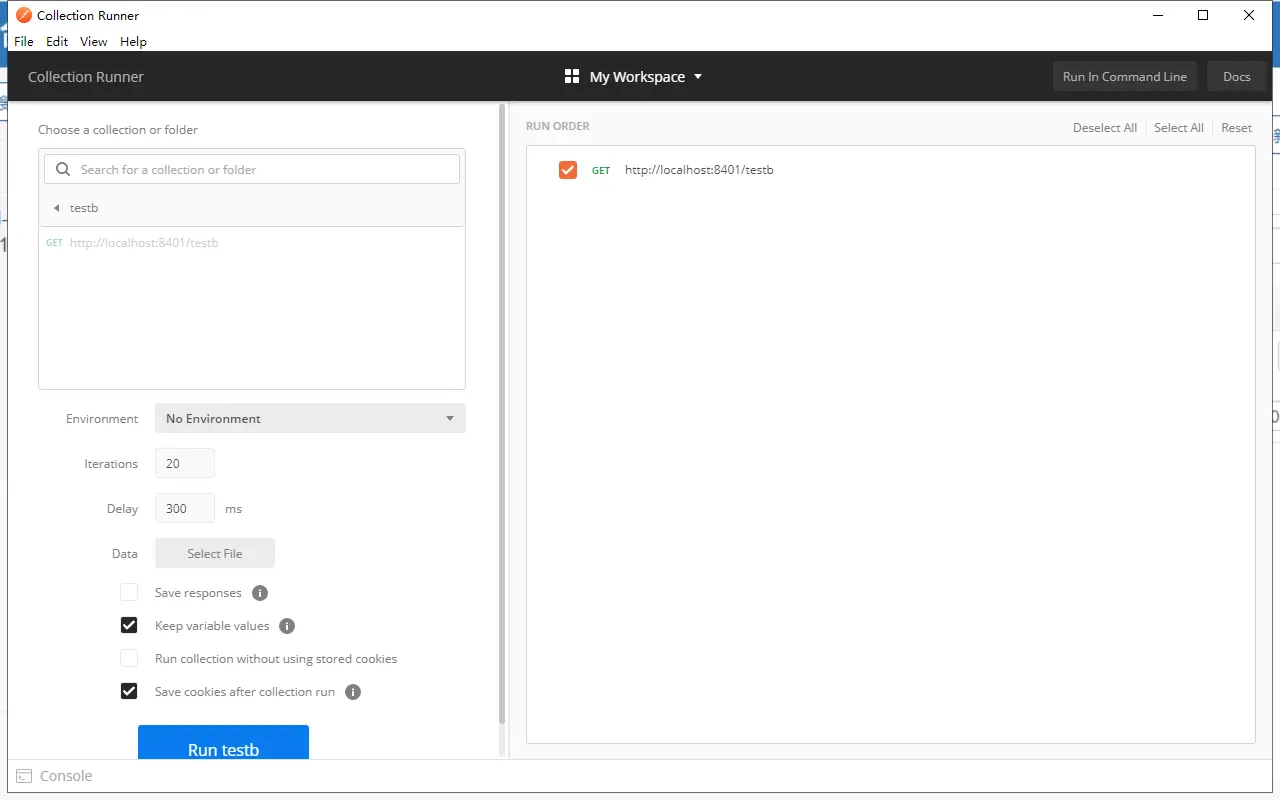Collapse the testb collection back arrow
The height and width of the screenshot is (800, 1280).
coord(57,208)
